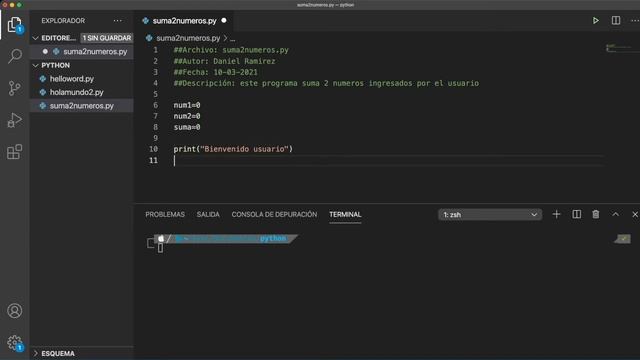The image size is (640, 360).
Task: Switch to the PROBLEMAS tab
Action: click(165, 214)
